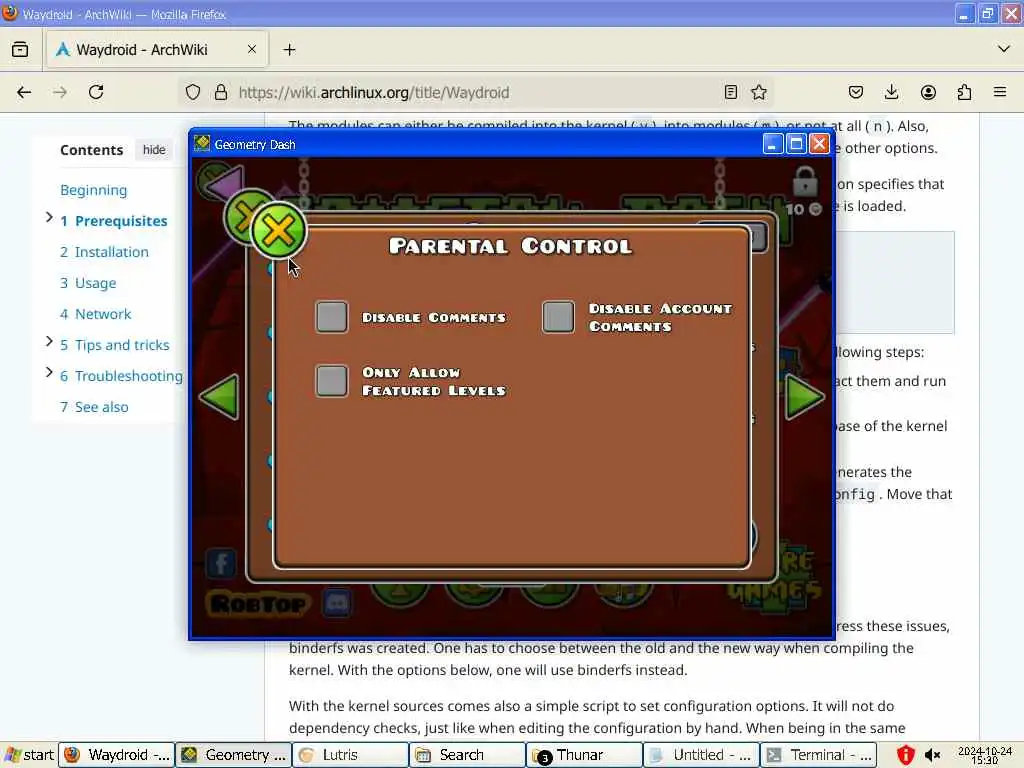Switch to Search taskbar item

click(x=468, y=755)
